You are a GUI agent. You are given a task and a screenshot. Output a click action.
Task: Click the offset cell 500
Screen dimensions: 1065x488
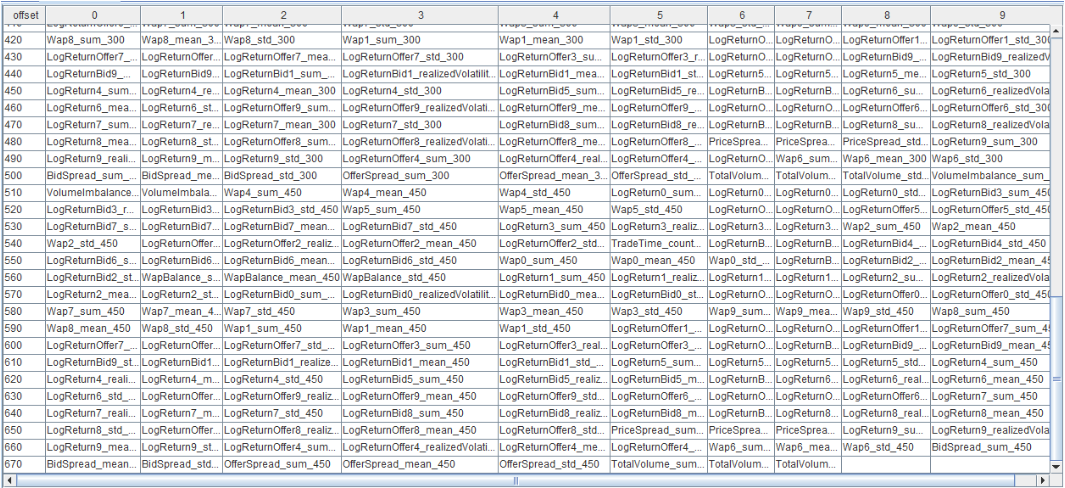click(x=22, y=175)
